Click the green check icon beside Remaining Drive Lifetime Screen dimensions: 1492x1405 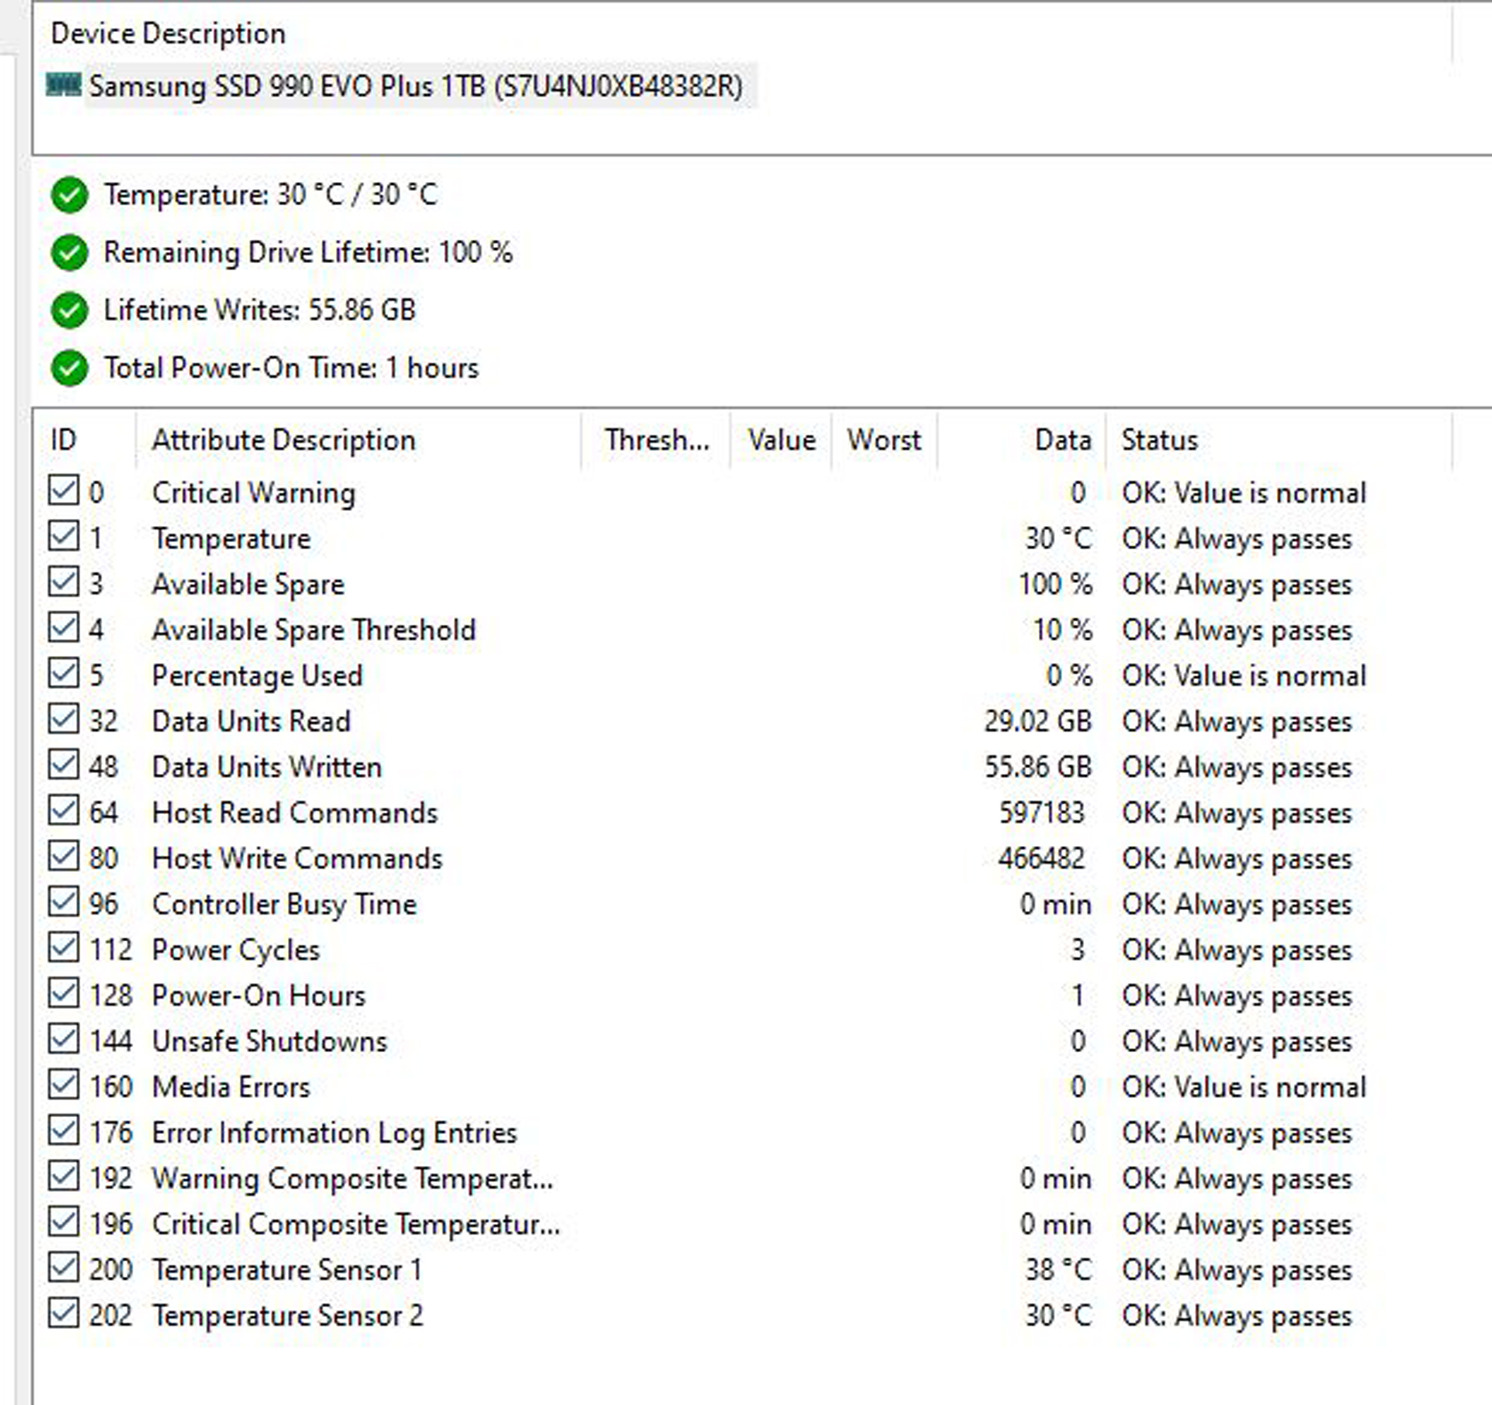[69, 253]
